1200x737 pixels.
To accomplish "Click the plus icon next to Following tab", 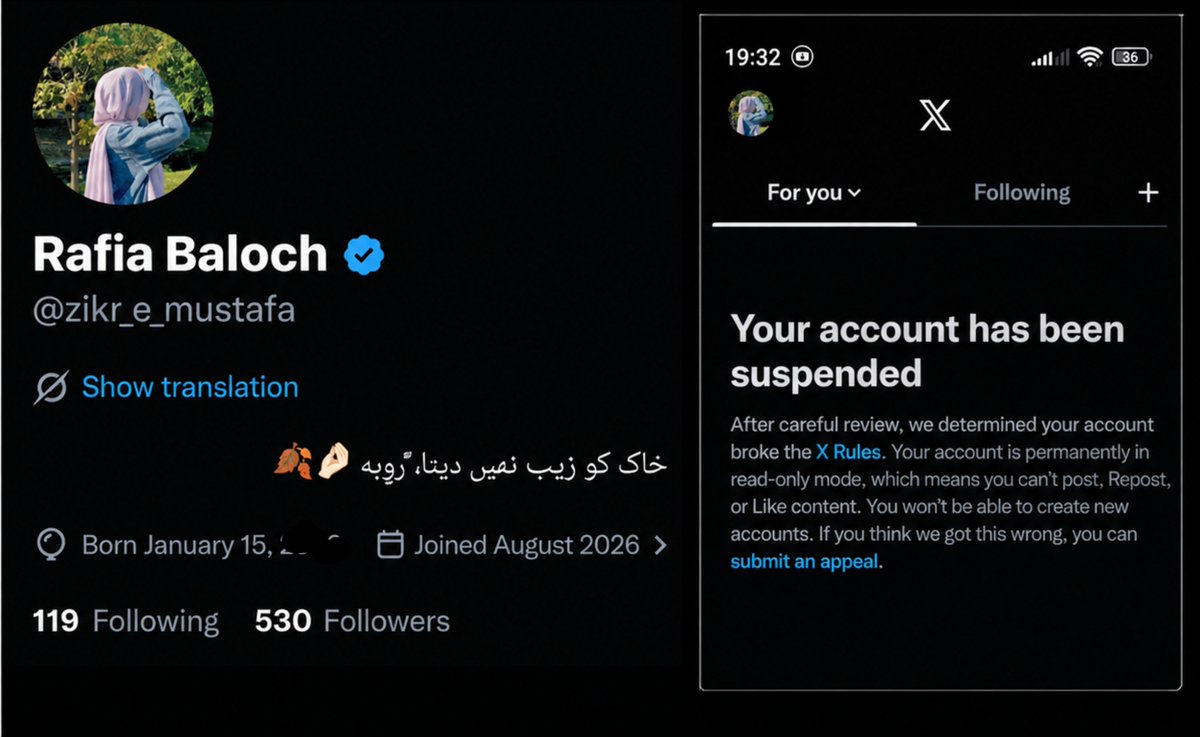I will click(x=1149, y=192).
